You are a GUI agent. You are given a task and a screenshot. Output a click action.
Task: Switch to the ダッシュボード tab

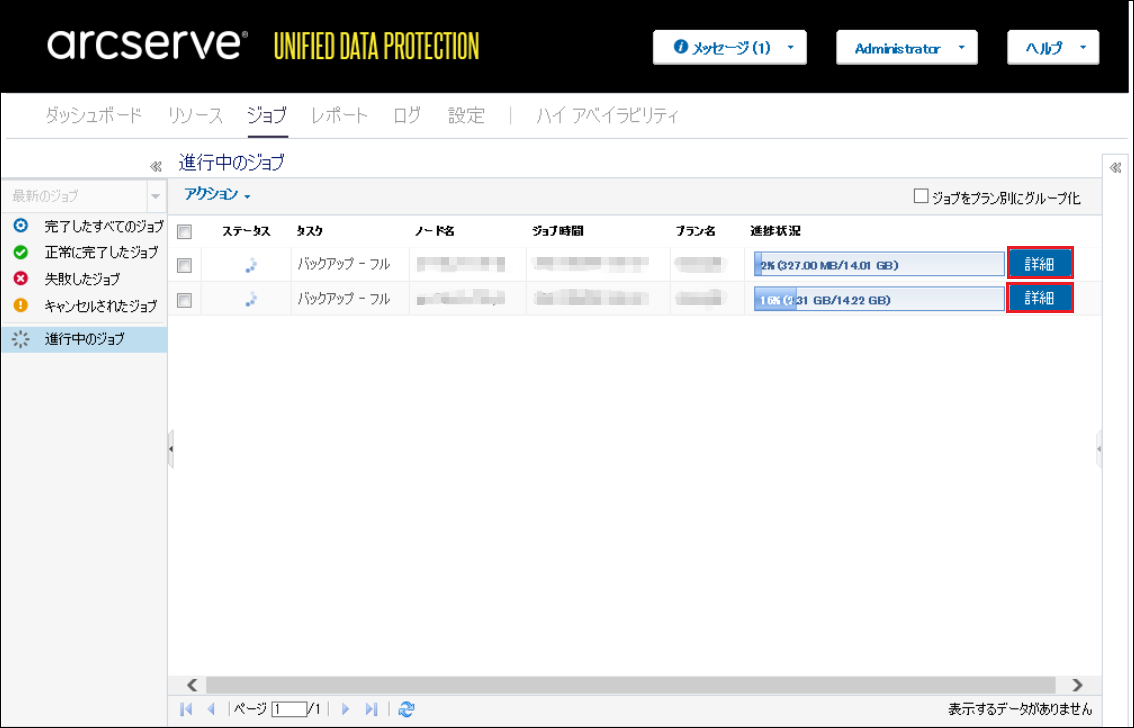click(94, 116)
